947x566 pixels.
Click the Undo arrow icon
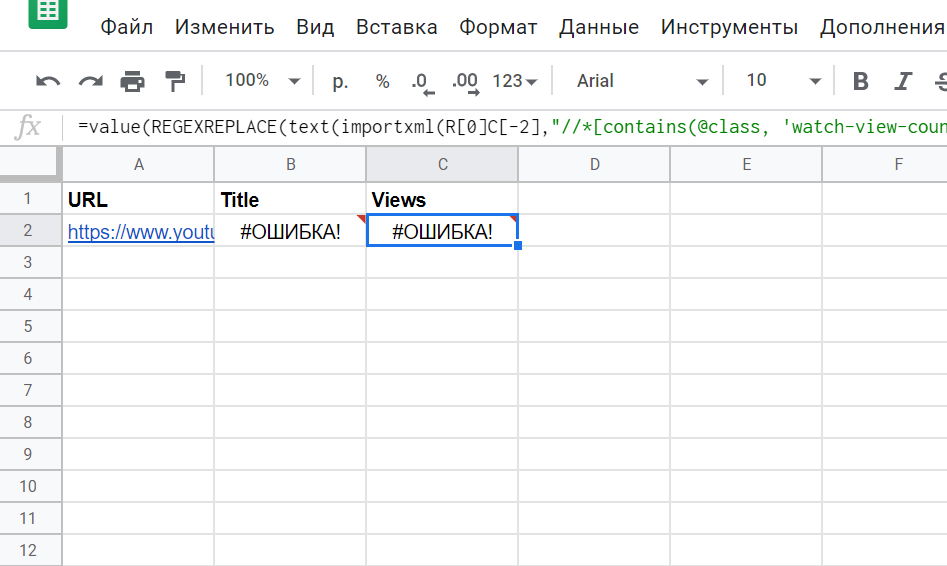tap(48, 81)
